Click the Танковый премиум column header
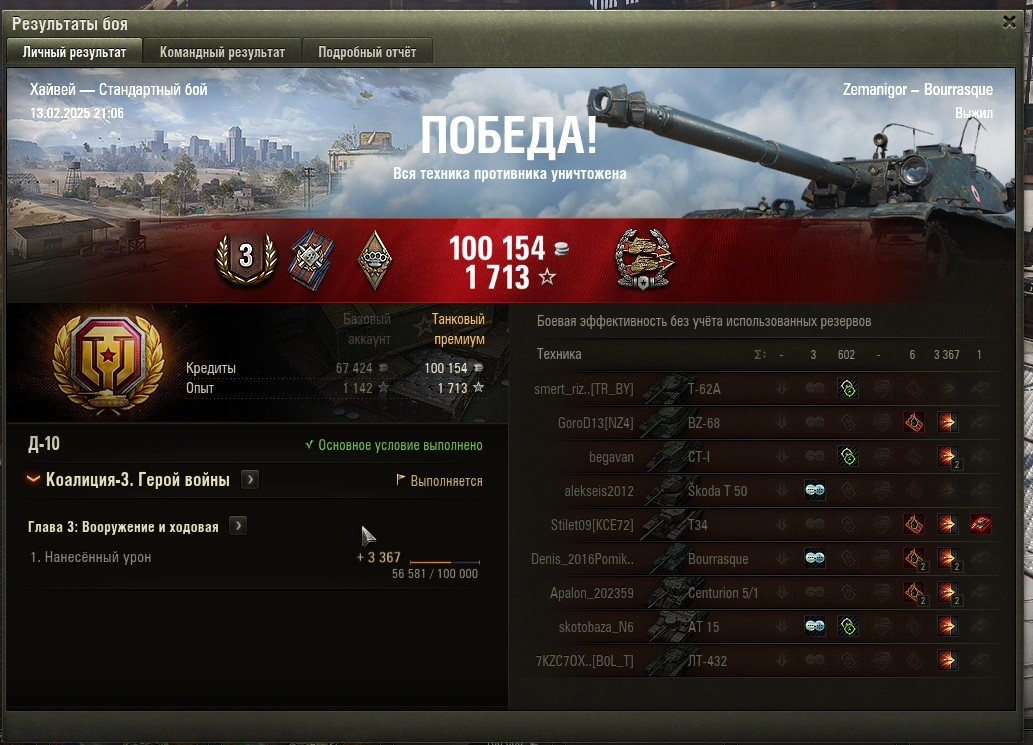Screen dimensions: 1033x745 [459, 329]
